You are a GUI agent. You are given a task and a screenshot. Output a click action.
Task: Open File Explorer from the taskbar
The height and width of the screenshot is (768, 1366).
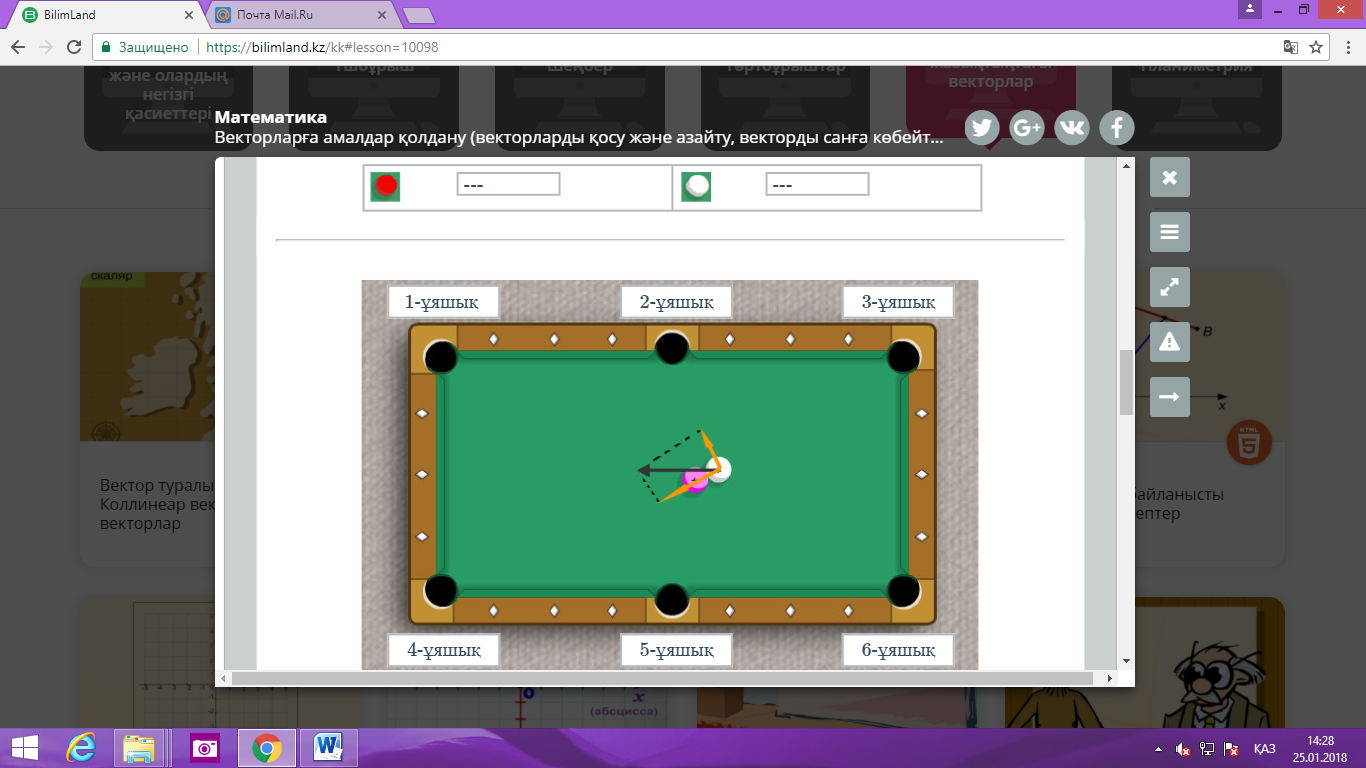[x=139, y=748]
